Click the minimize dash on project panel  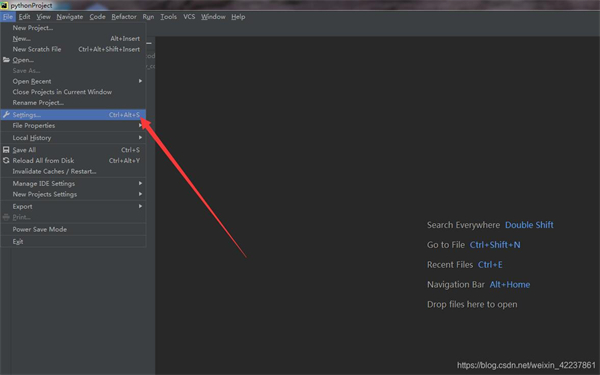tap(149, 43)
